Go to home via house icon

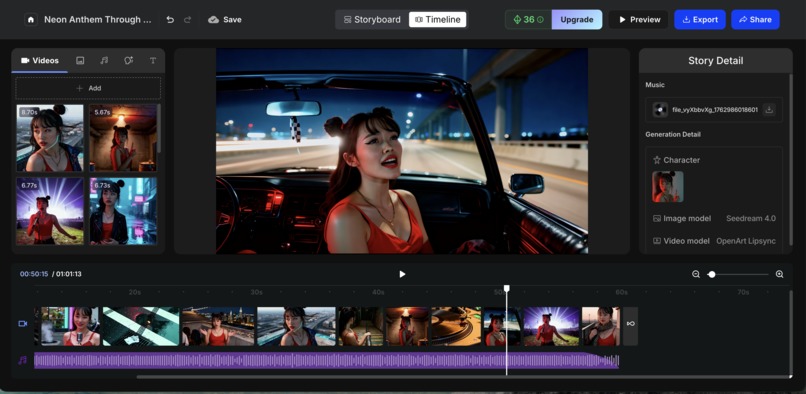31,20
